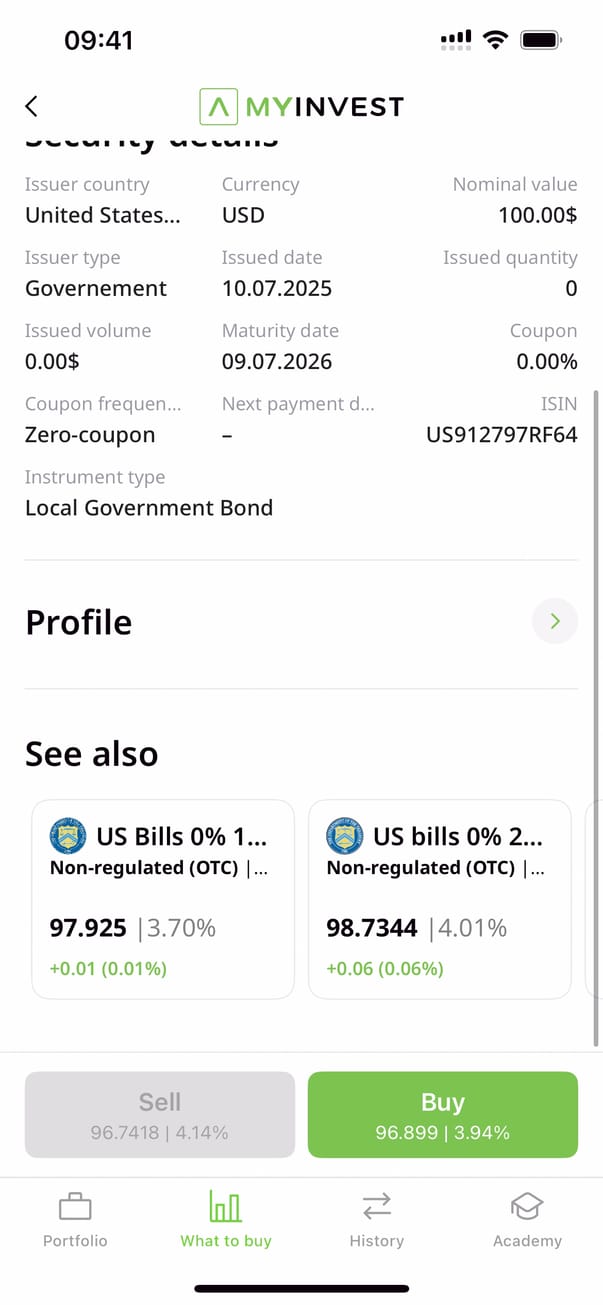Screen dimensions: 603x1305
Task: Tap the back arrow icon
Action: coord(32,106)
